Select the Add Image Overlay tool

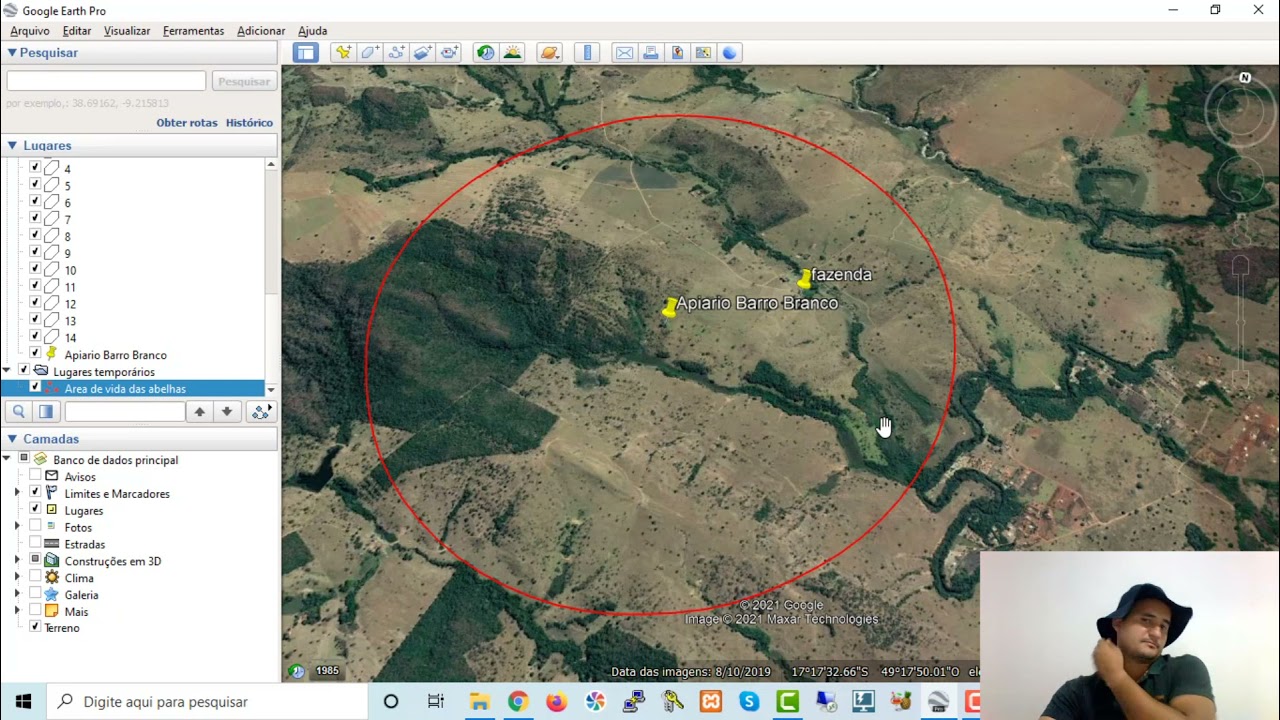[422, 53]
